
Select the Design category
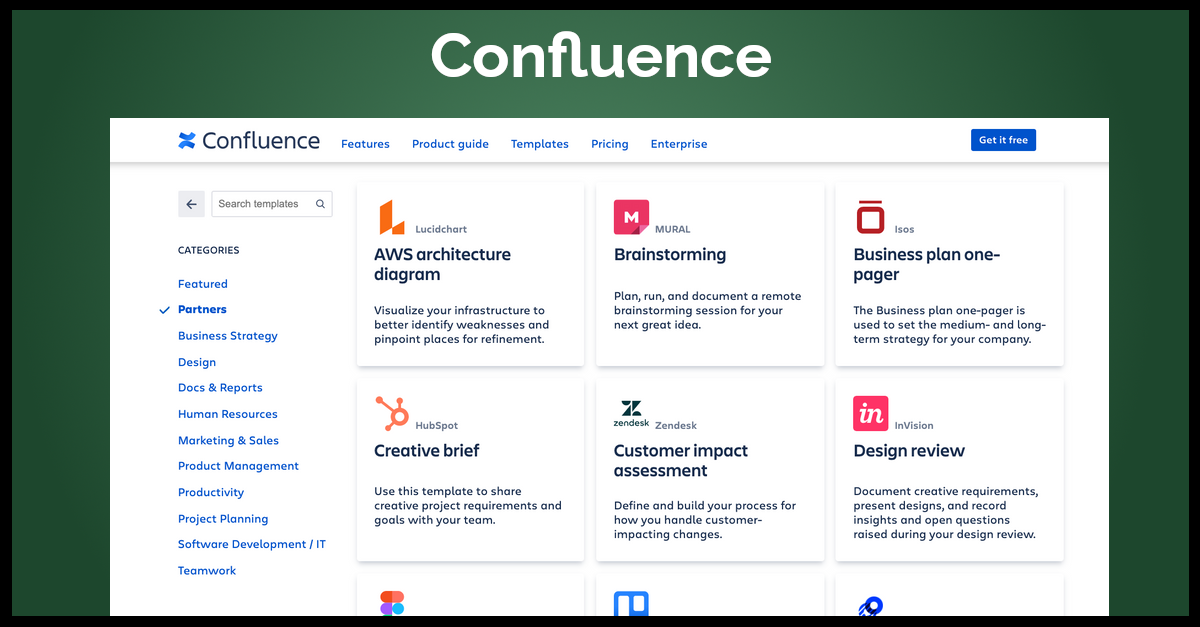click(197, 362)
